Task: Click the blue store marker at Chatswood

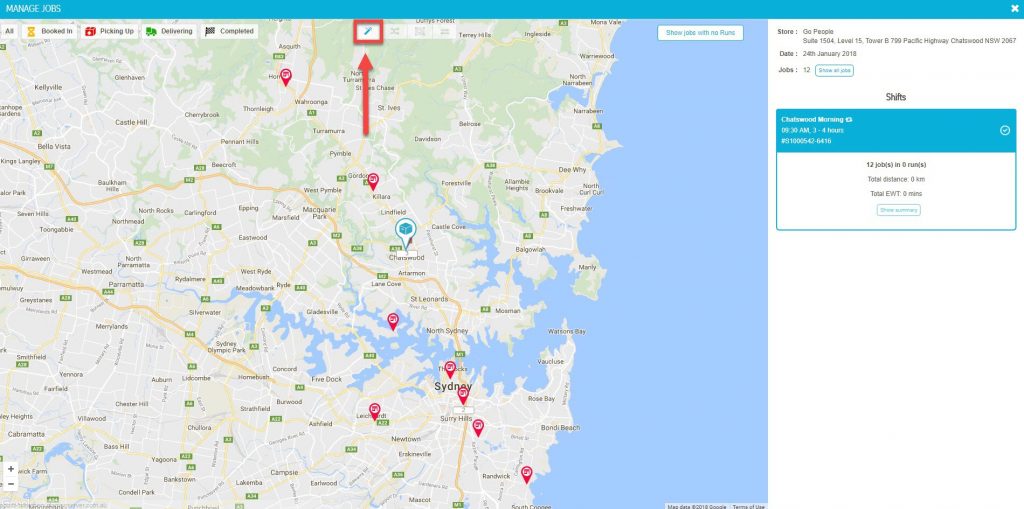Action: click(406, 232)
